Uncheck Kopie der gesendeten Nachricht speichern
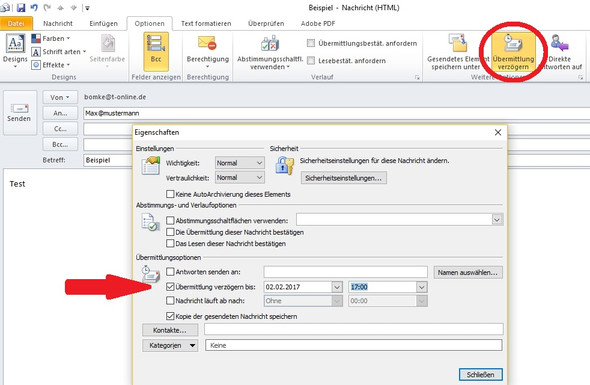This screenshot has width=590, height=385. [170, 316]
